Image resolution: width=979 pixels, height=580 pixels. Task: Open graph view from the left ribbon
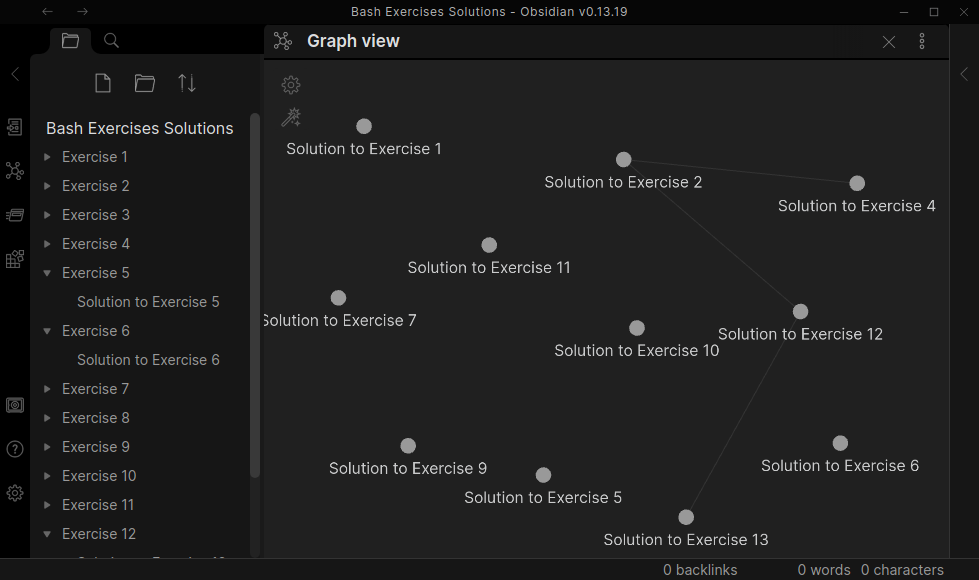tap(15, 171)
